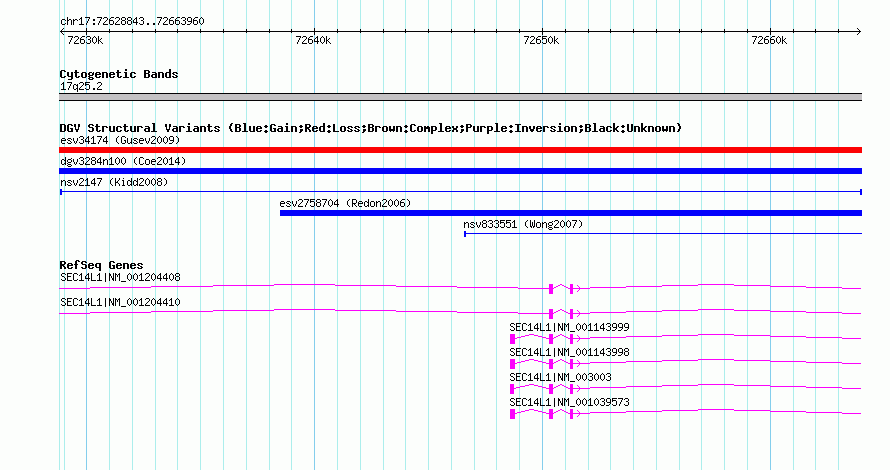Screen dimensions: 890x470
Task: Click the 72660k ruler label
Action: click(769, 40)
